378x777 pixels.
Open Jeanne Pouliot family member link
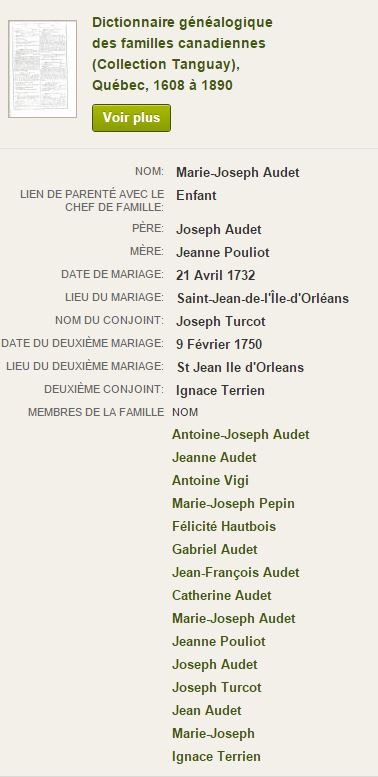pyautogui.click(x=218, y=641)
